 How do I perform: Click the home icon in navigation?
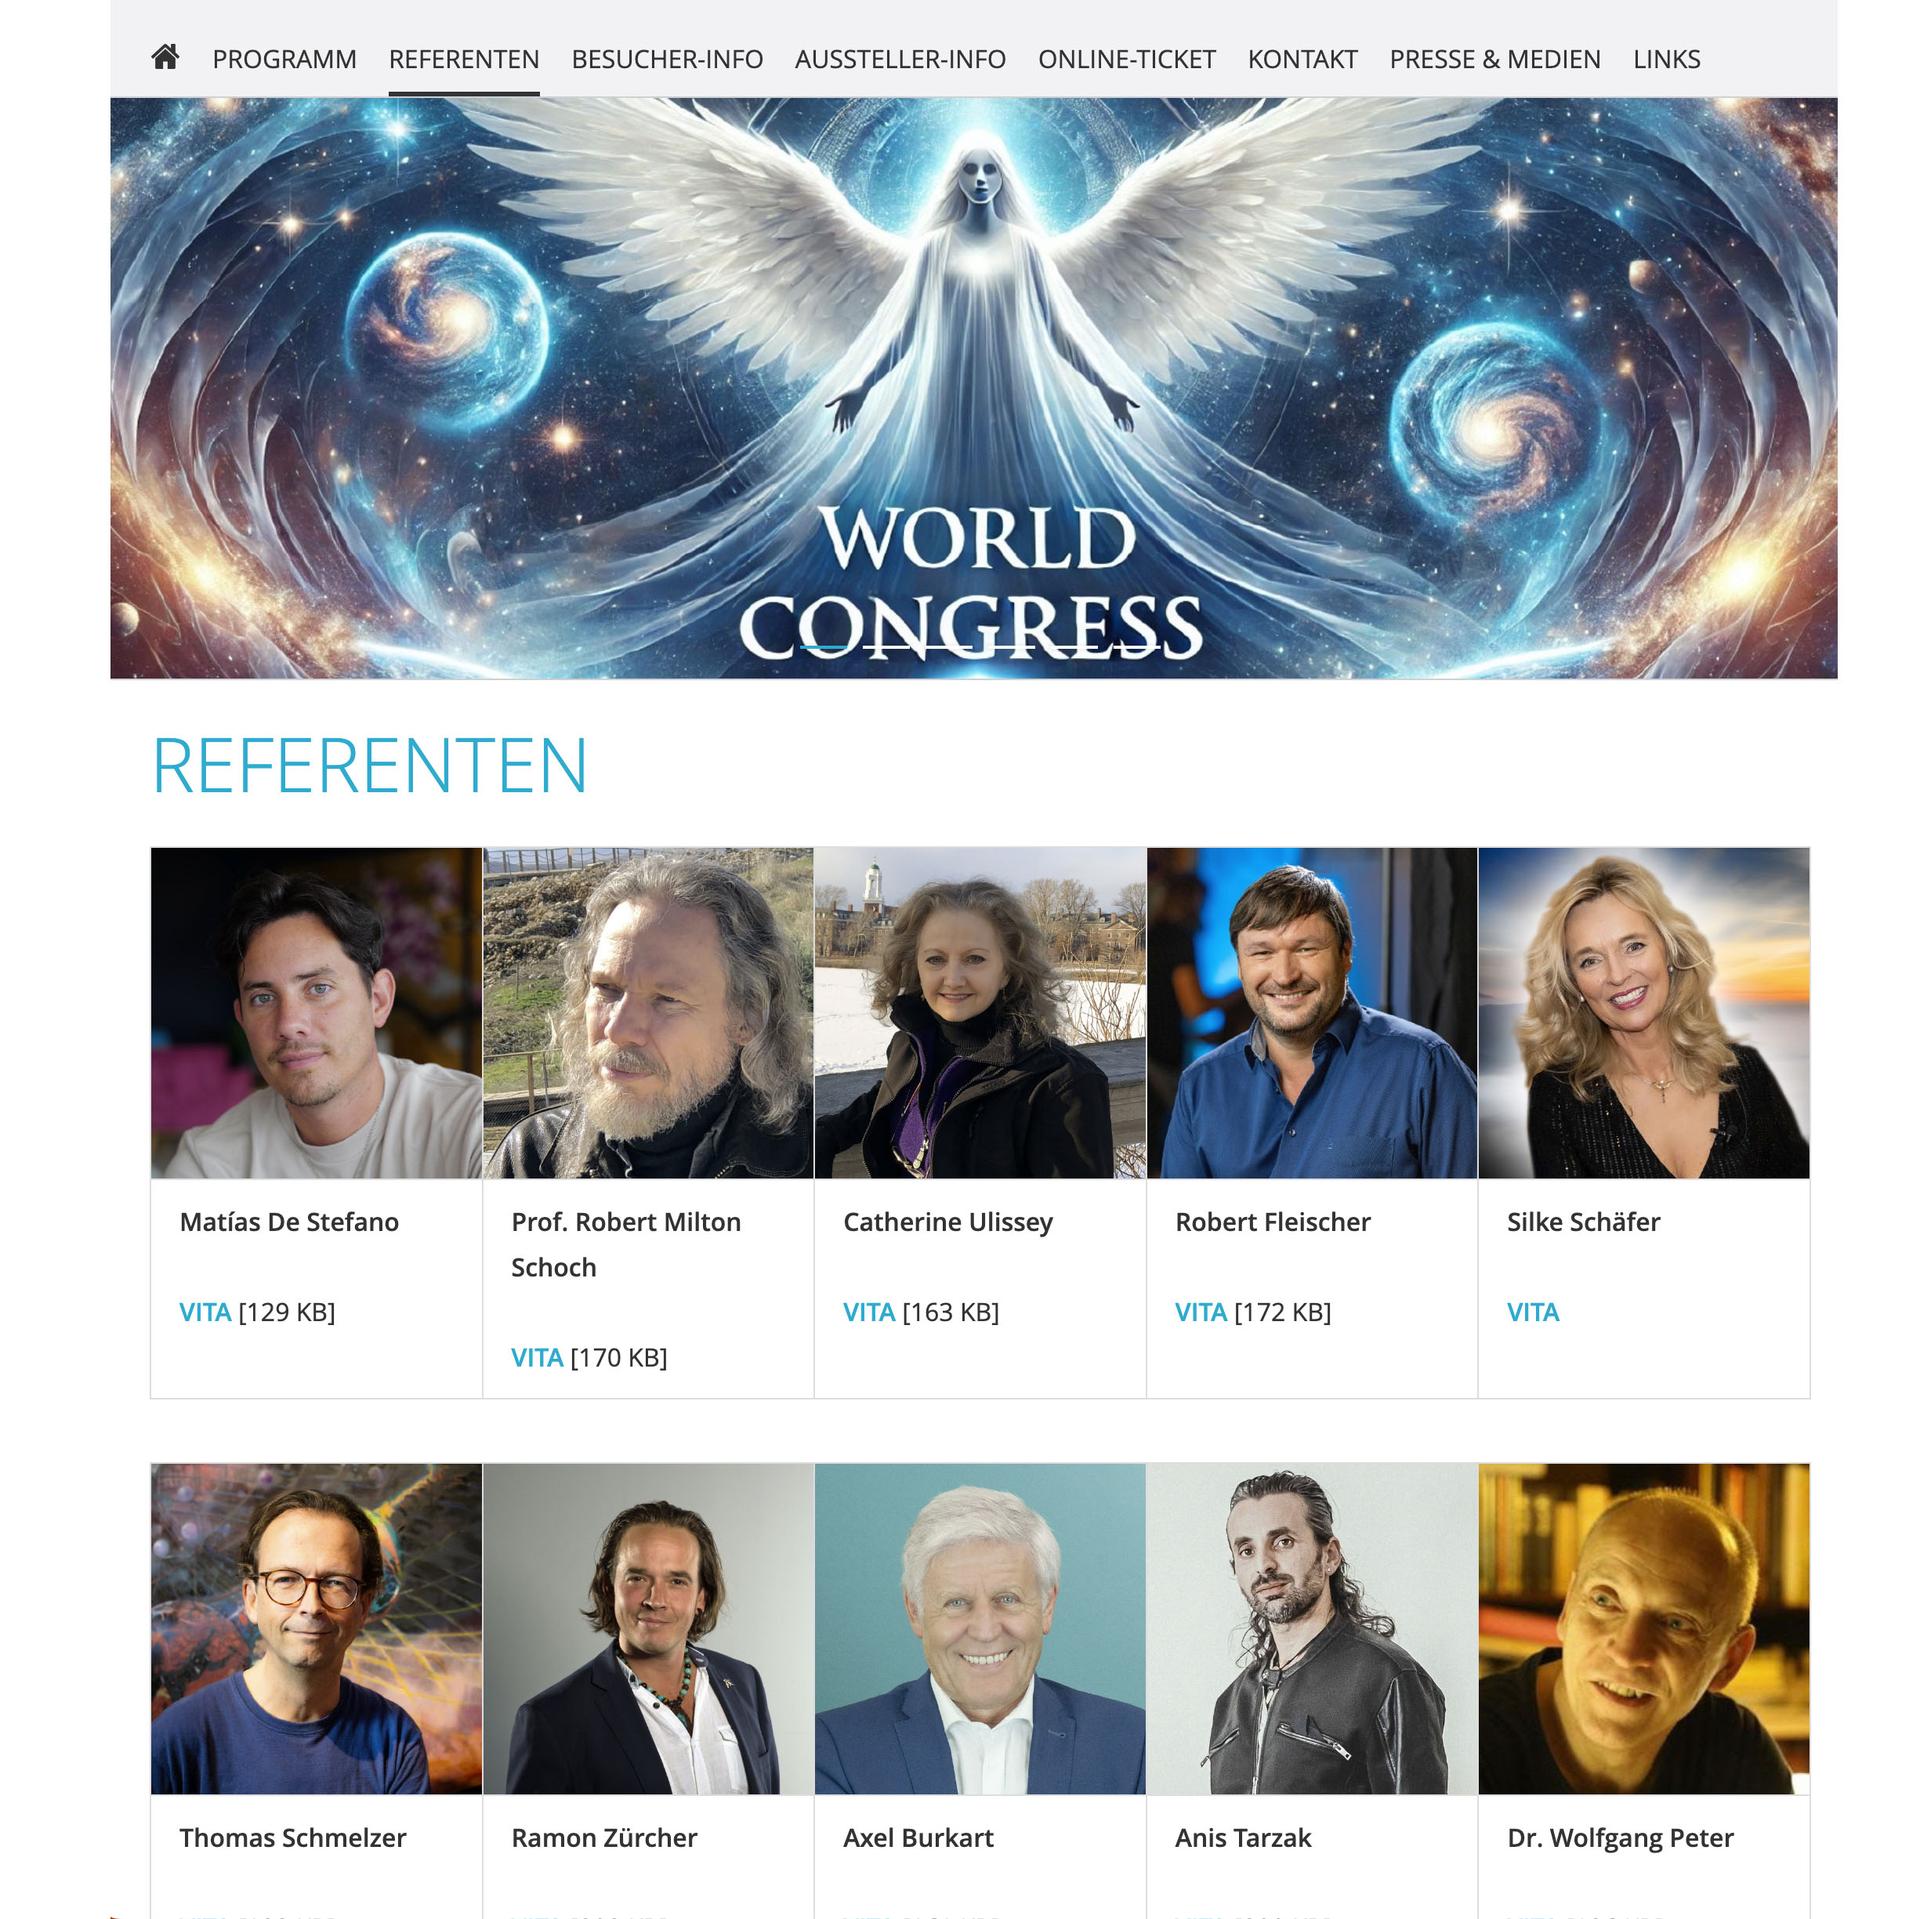(165, 58)
